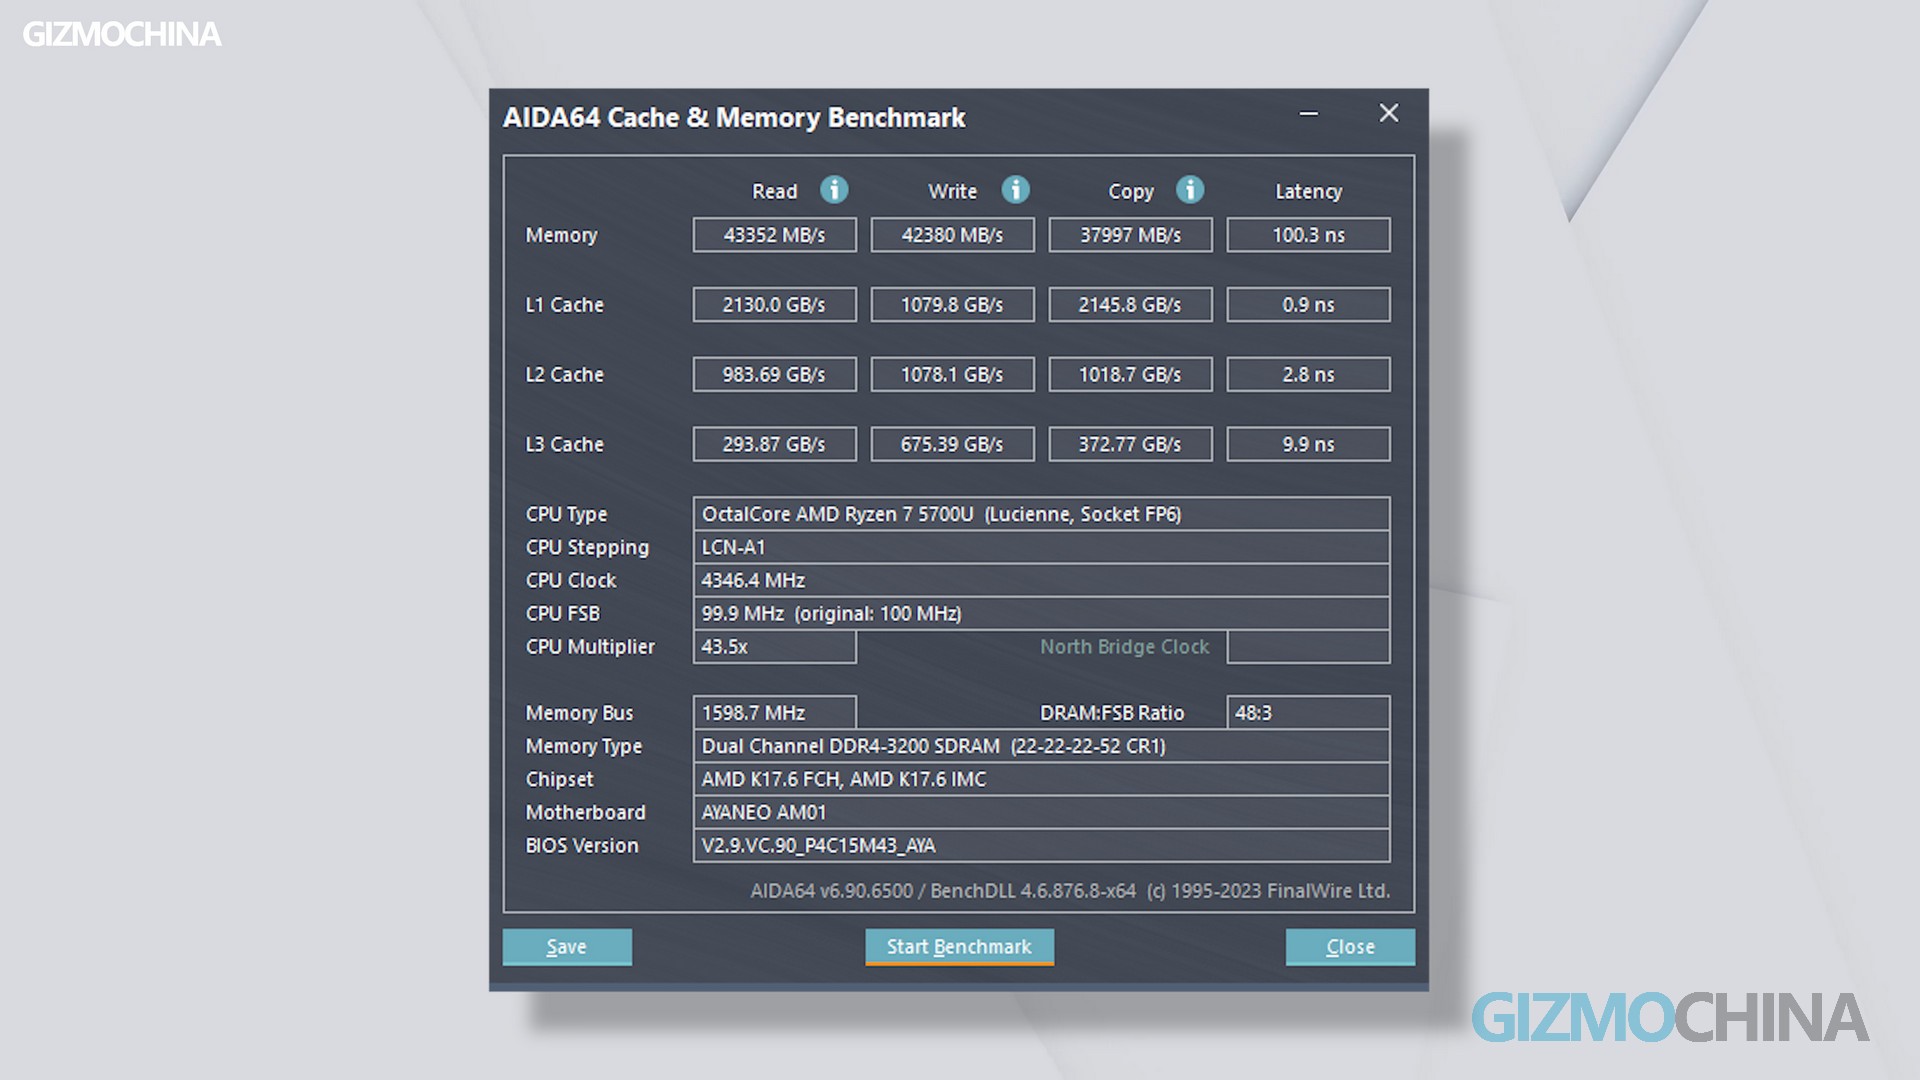Click the CPU Clock field 4346.4 MHz
1920x1080 pixels.
1041,580
